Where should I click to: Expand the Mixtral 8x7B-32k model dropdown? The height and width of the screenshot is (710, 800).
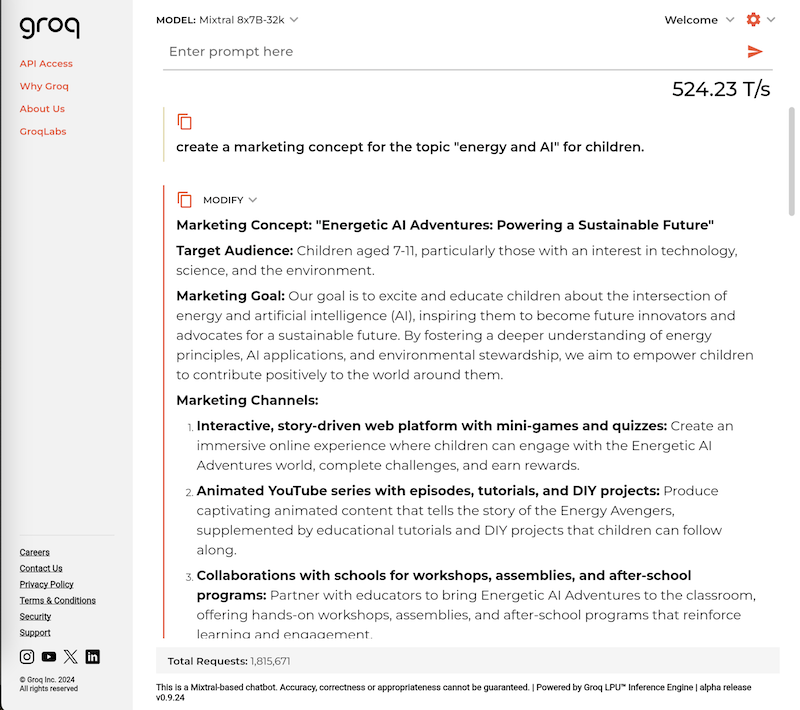click(294, 20)
